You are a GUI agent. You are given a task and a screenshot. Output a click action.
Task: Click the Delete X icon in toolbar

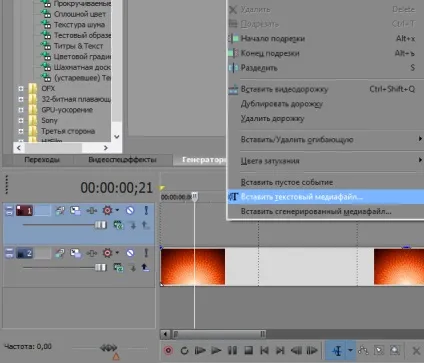click(x=416, y=351)
